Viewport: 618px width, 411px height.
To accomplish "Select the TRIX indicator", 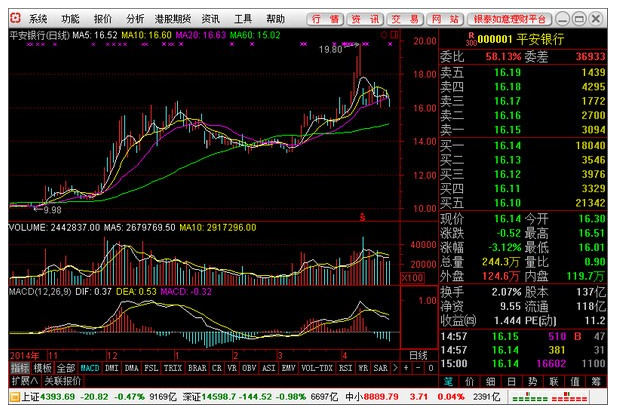I will 173,368.
